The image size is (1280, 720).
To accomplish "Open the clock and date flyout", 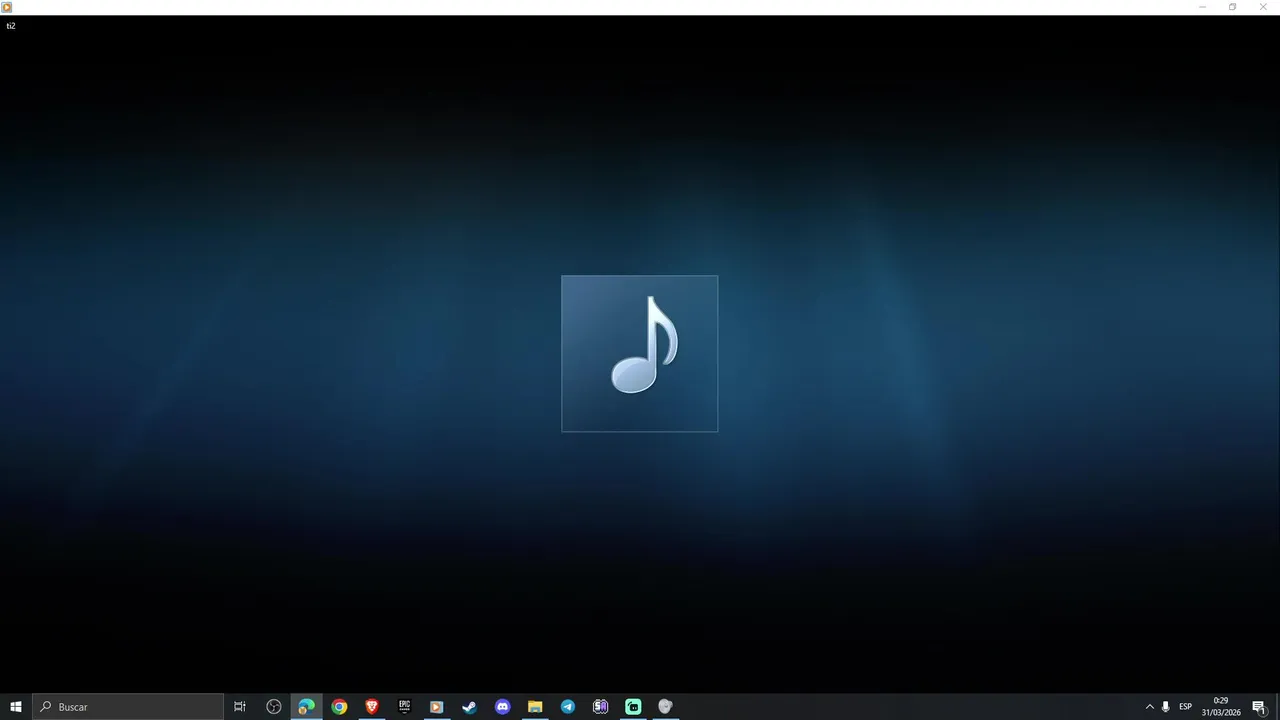I will [1221, 706].
